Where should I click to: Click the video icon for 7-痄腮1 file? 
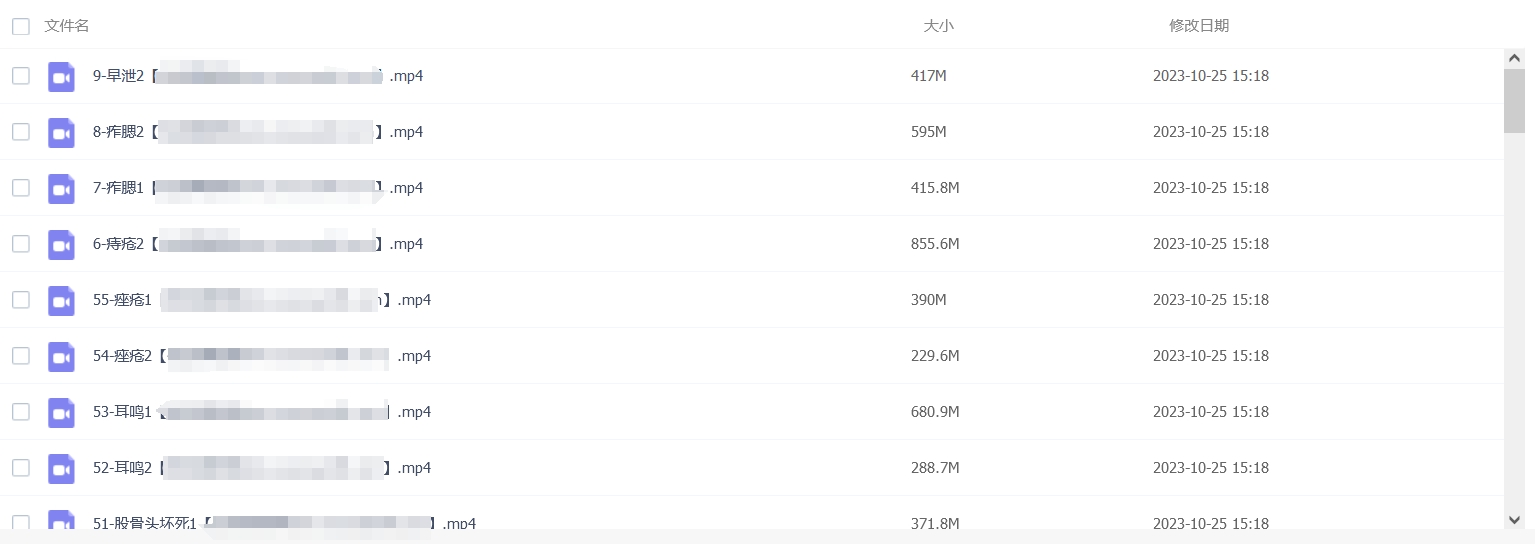click(61, 188)
